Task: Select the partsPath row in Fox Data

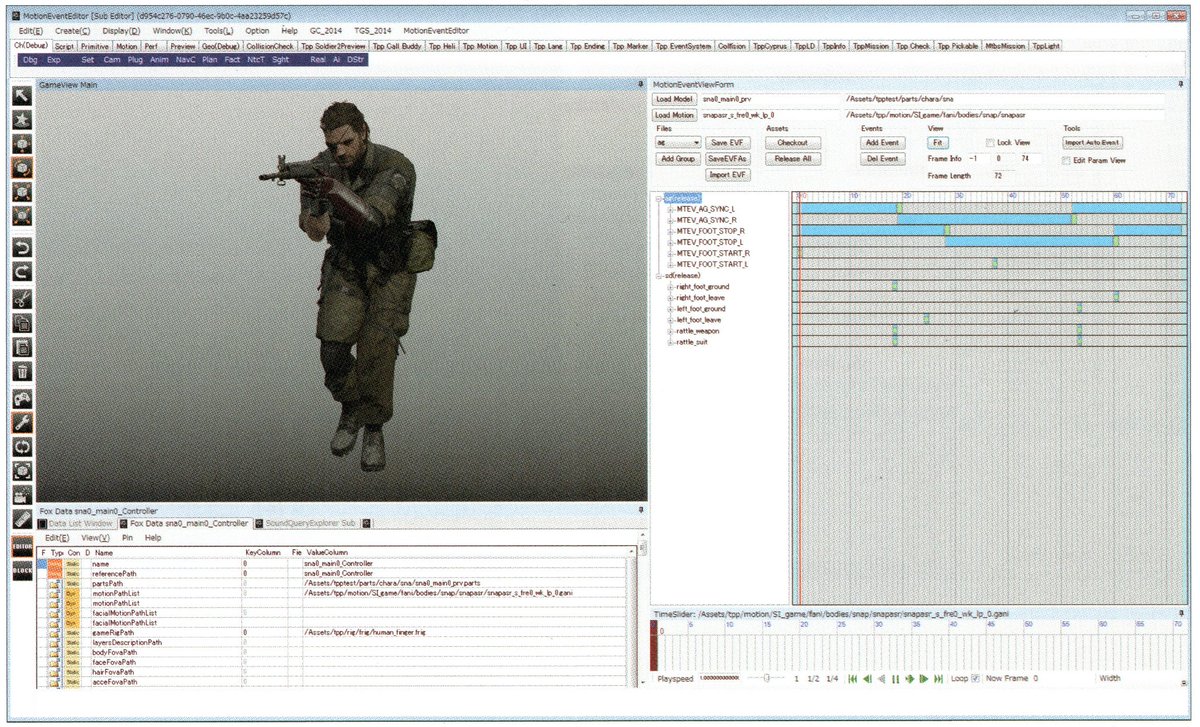Action: click(335, 583)
